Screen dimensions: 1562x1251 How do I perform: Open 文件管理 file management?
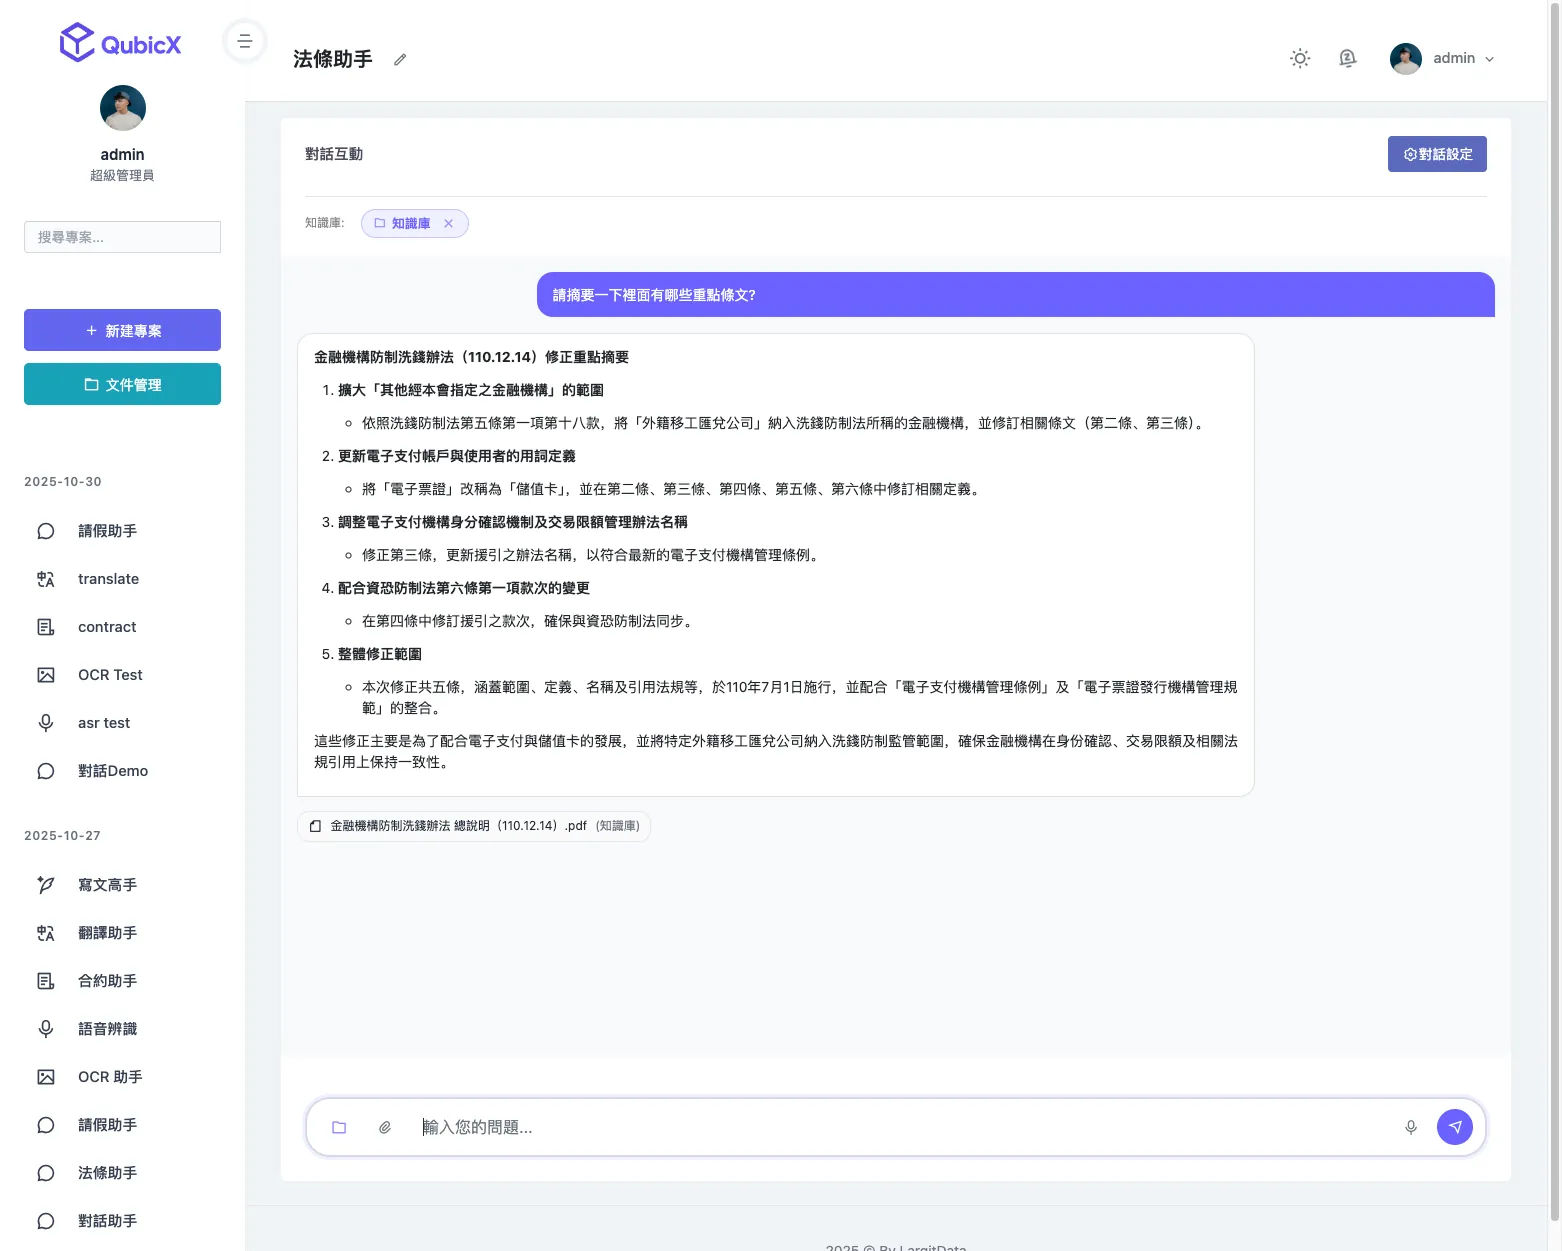click(122, 384)
